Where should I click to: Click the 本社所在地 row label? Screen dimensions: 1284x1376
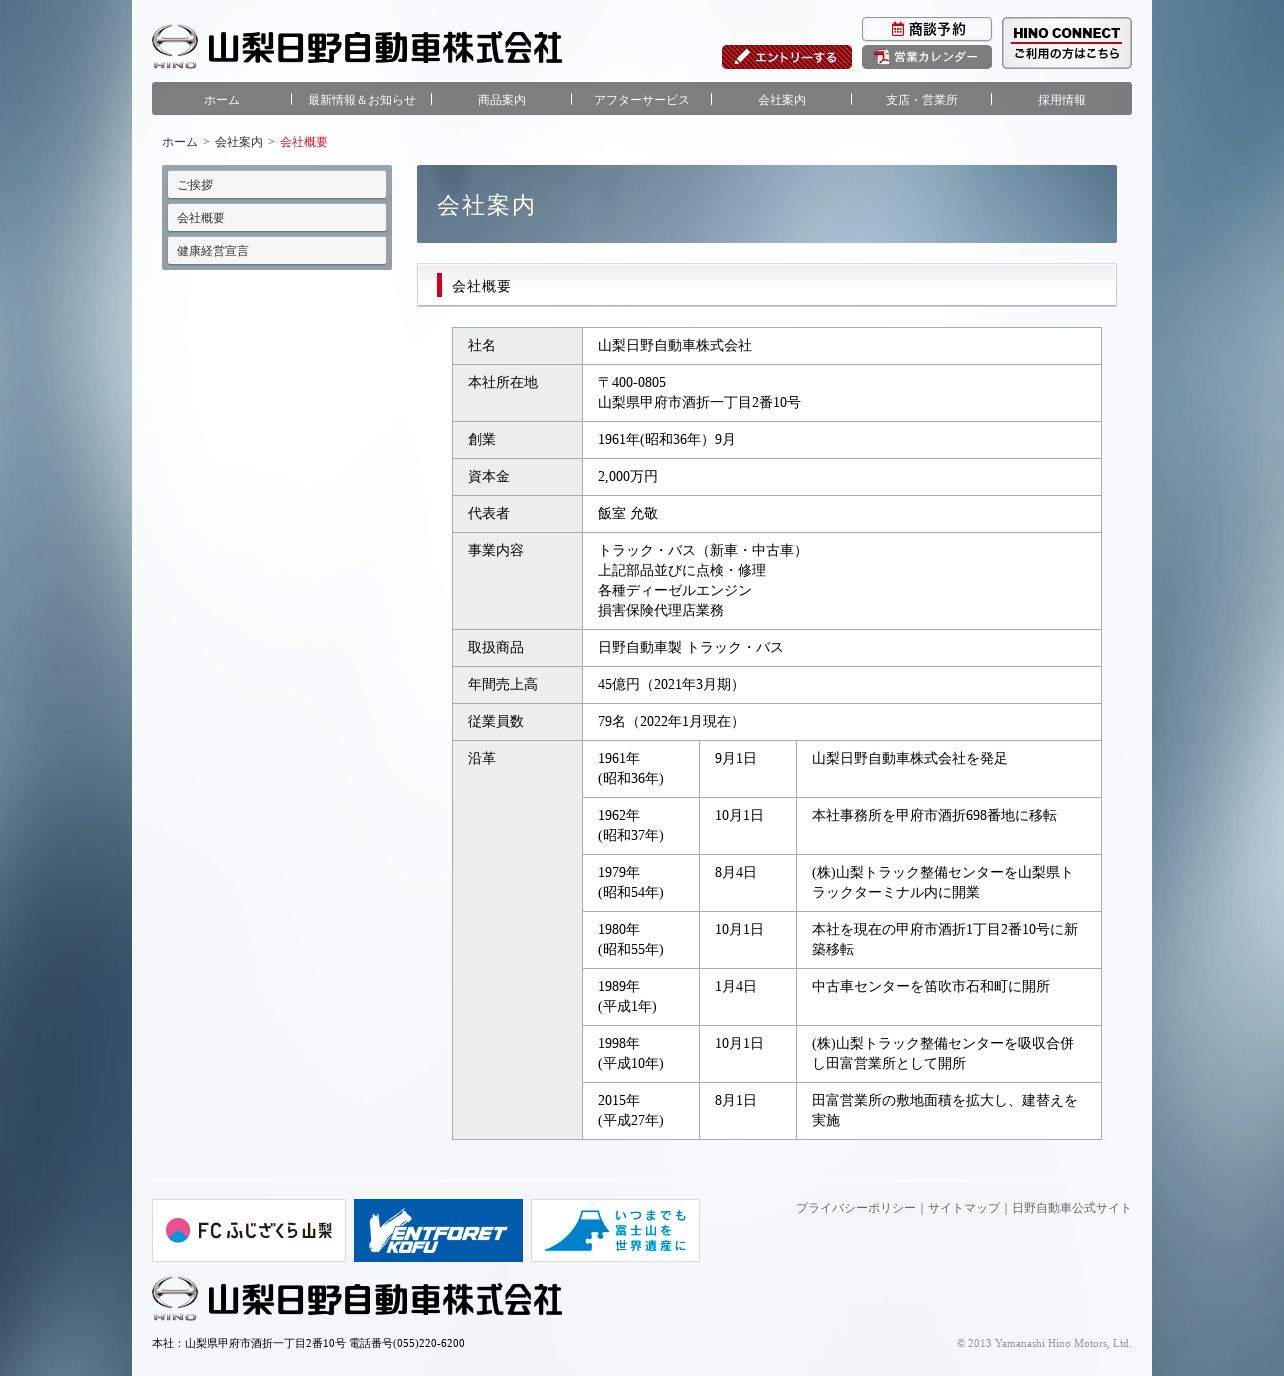tap(503, 382)
